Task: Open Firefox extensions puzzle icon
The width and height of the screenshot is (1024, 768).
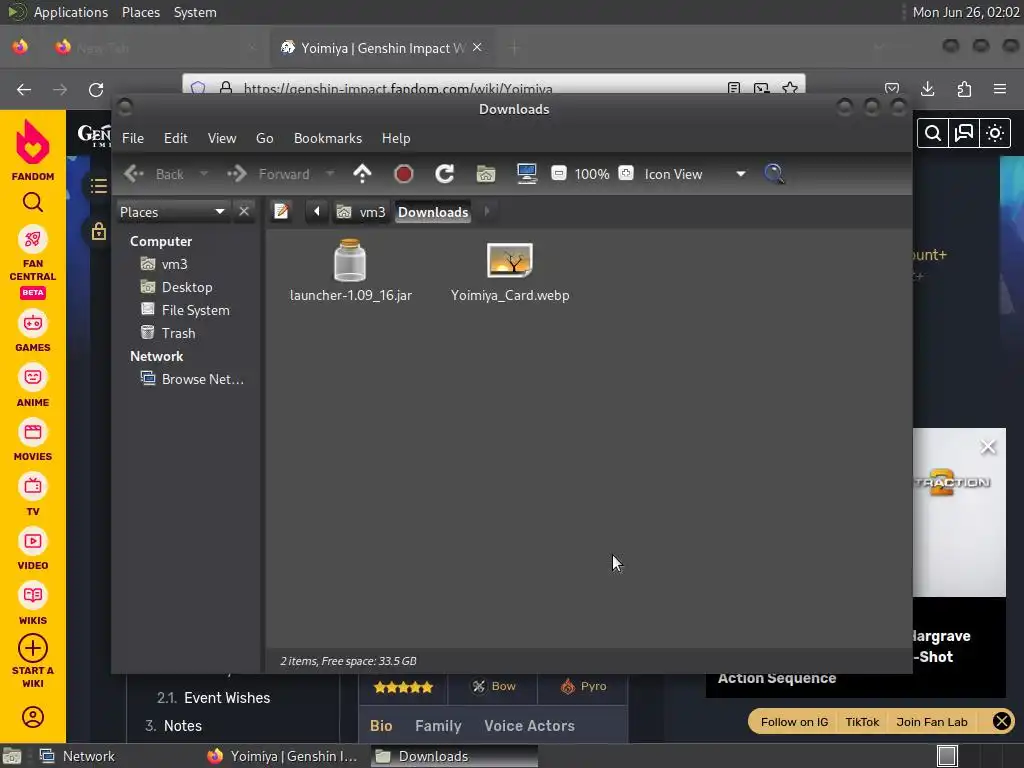Action: [x=964, y=89]
